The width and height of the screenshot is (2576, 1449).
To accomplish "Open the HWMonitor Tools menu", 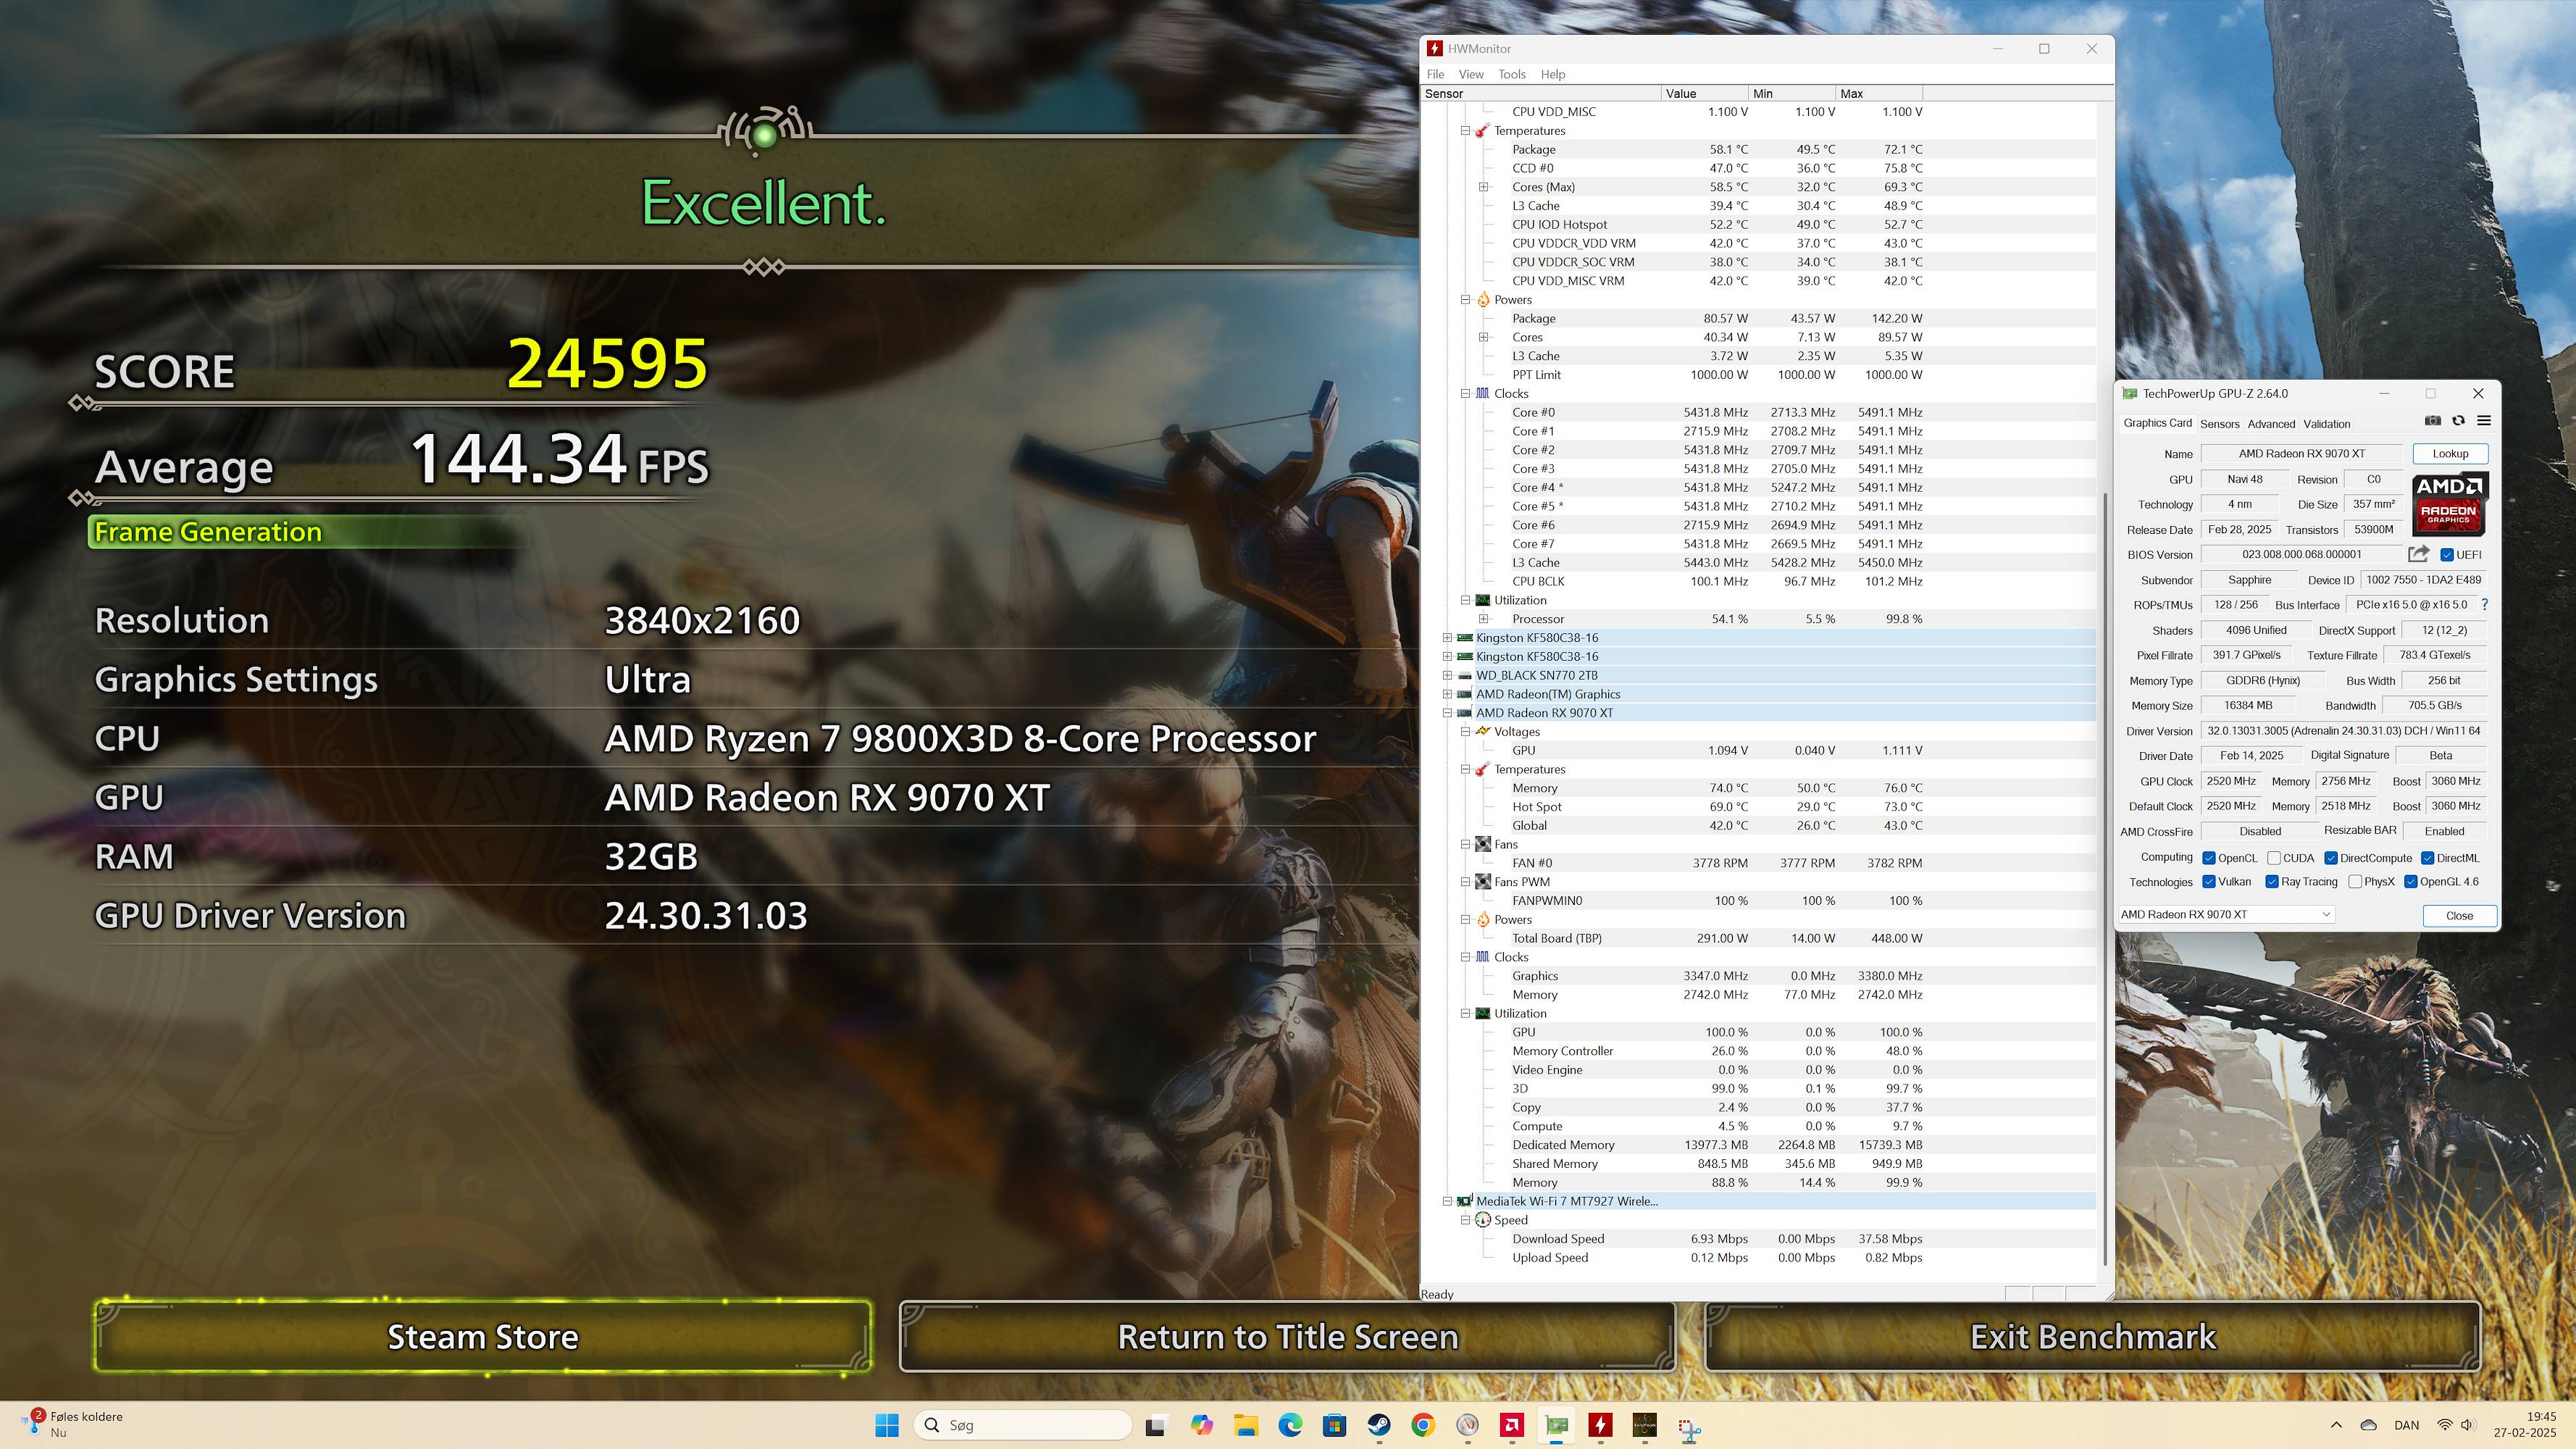I will [x=1512, y=74].
